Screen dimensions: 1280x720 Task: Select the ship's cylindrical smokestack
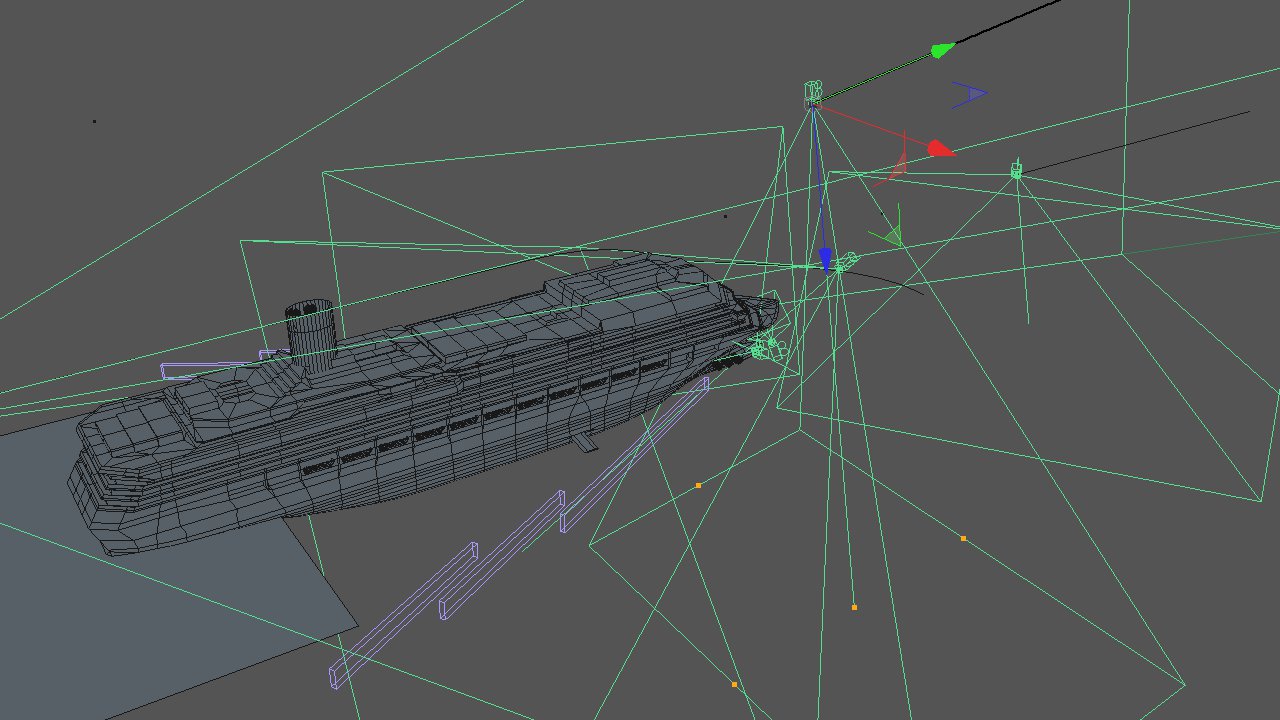coord(310,335)
